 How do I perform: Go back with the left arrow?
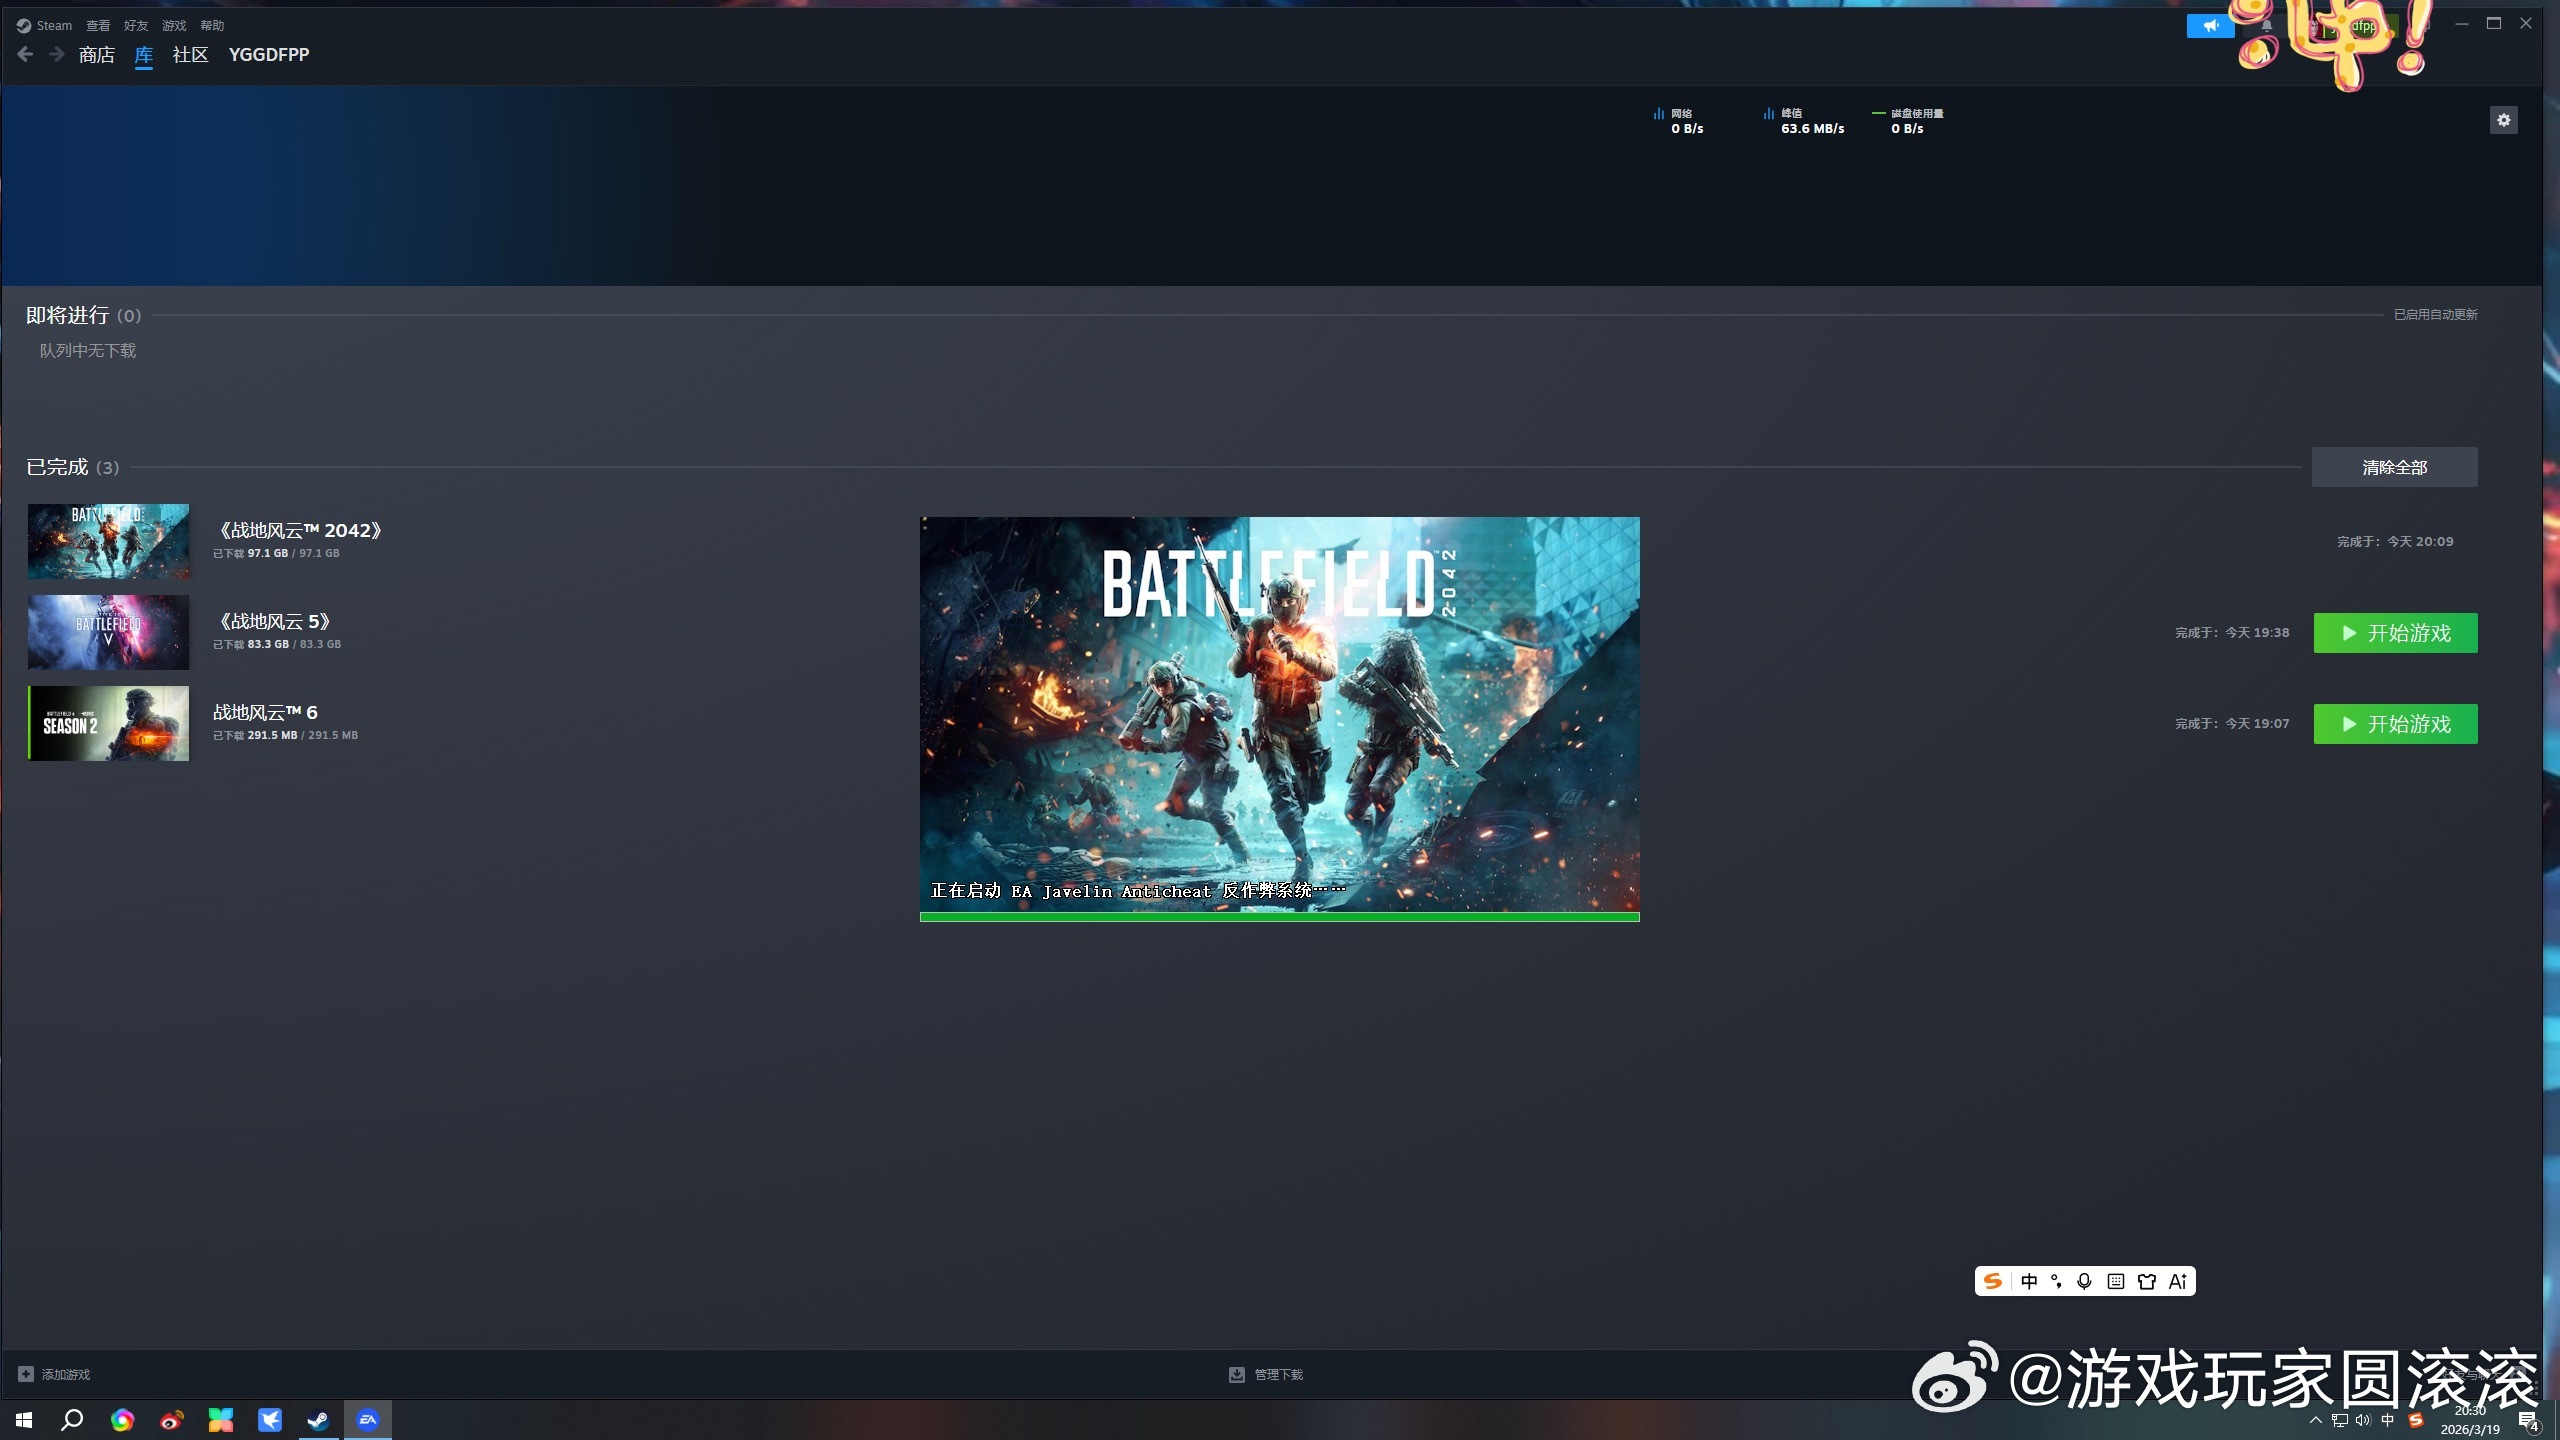[26, 54]
